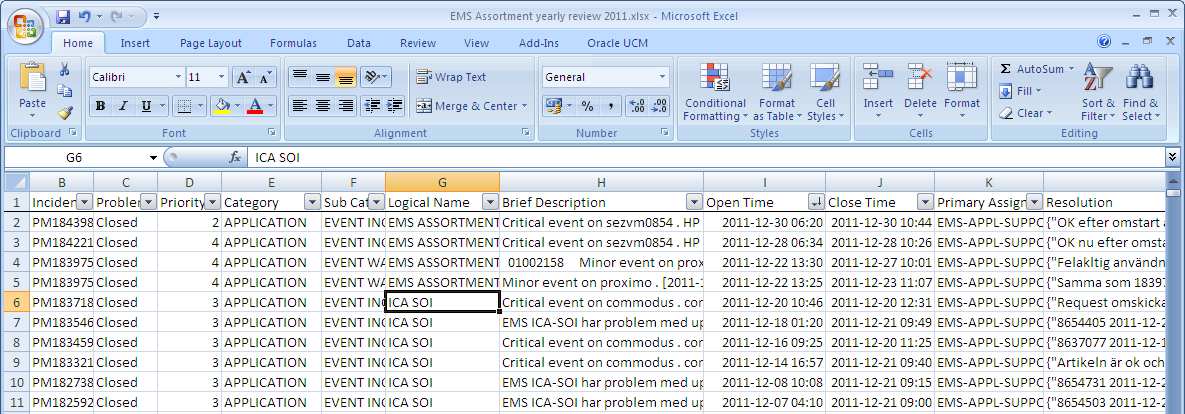Toggle Underline formatting
Image resolution: width=1185 pixels, height=414 pixels.
tap(145, 106)
